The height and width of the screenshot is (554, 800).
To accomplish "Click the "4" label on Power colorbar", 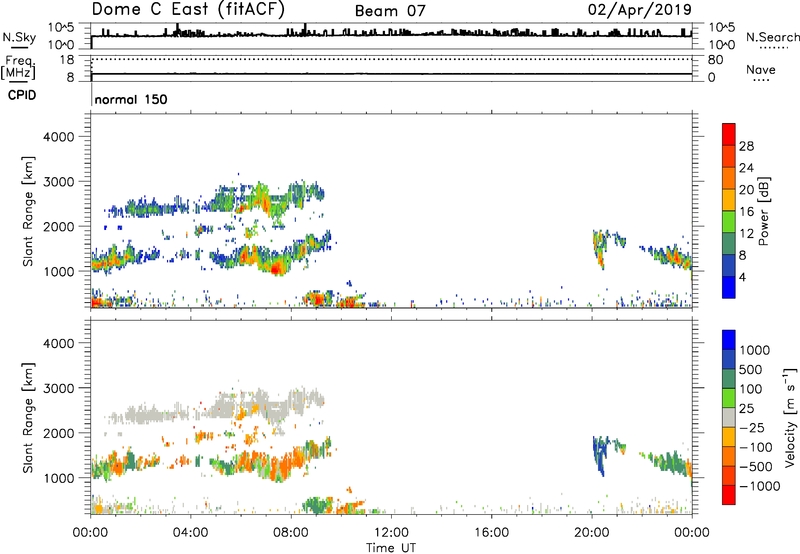I will [x=742, y=278].
